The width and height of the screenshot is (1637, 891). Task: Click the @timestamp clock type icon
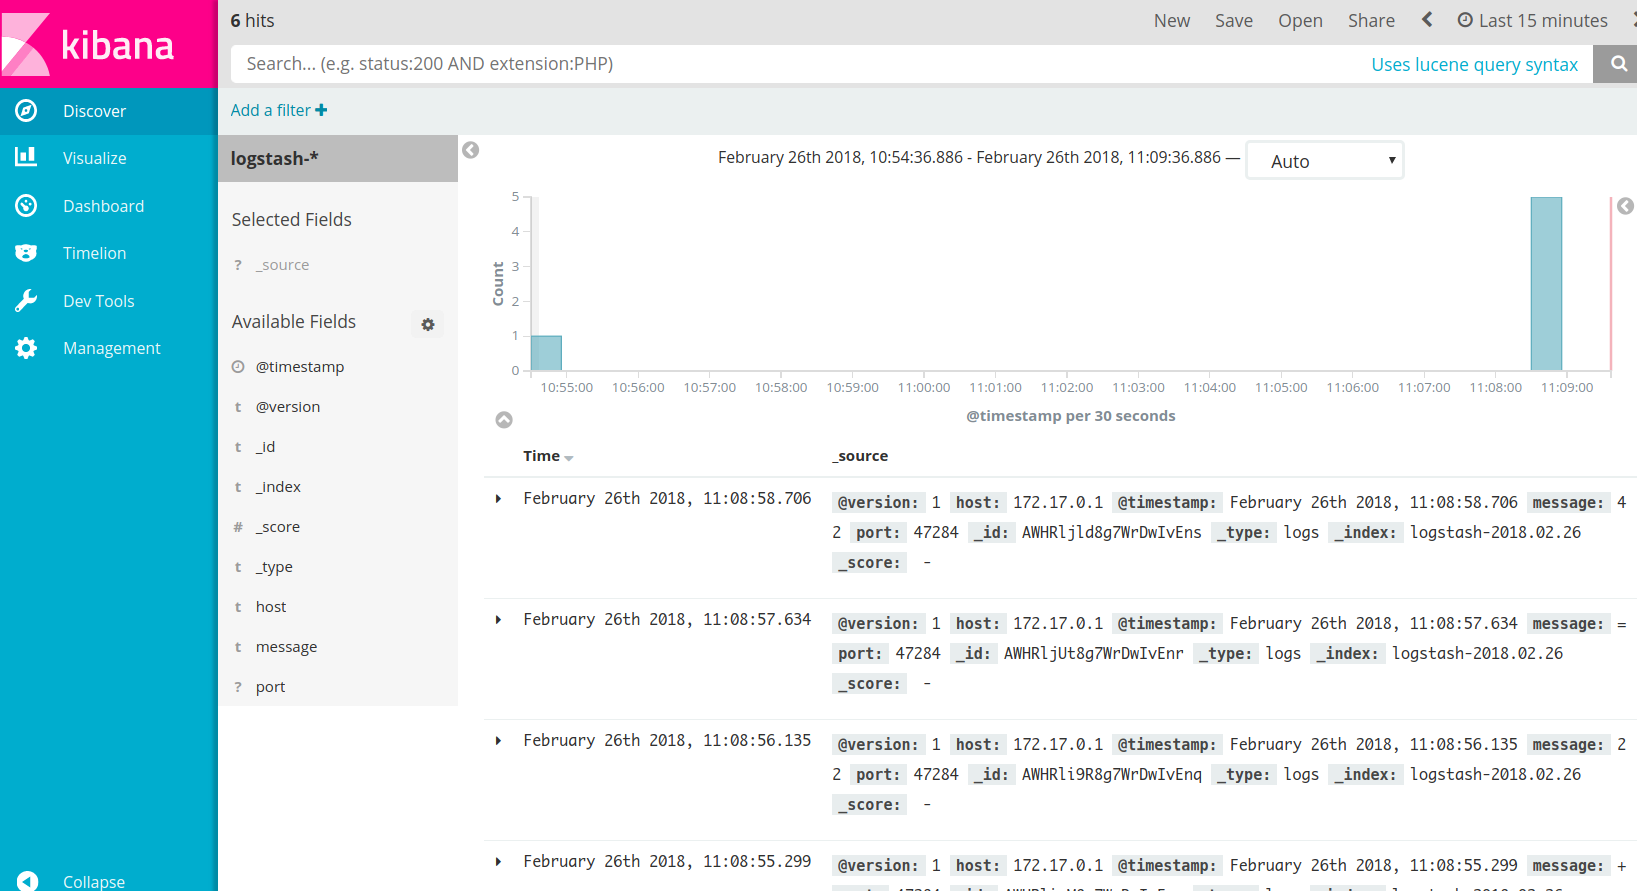click(x=238, y=367)
